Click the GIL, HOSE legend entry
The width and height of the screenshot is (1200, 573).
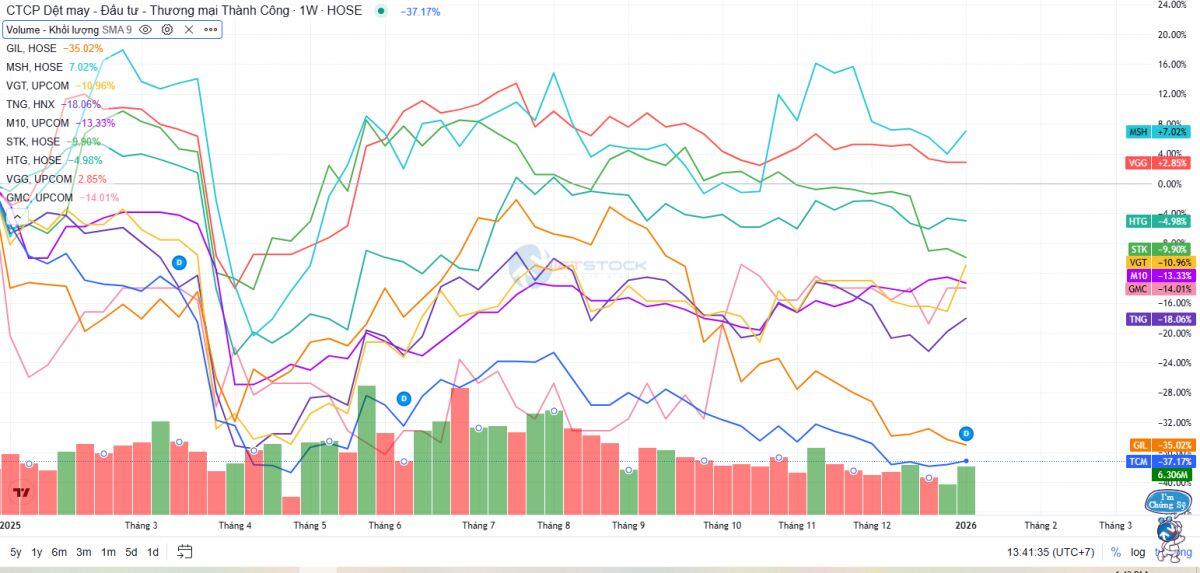pos(31,48)
